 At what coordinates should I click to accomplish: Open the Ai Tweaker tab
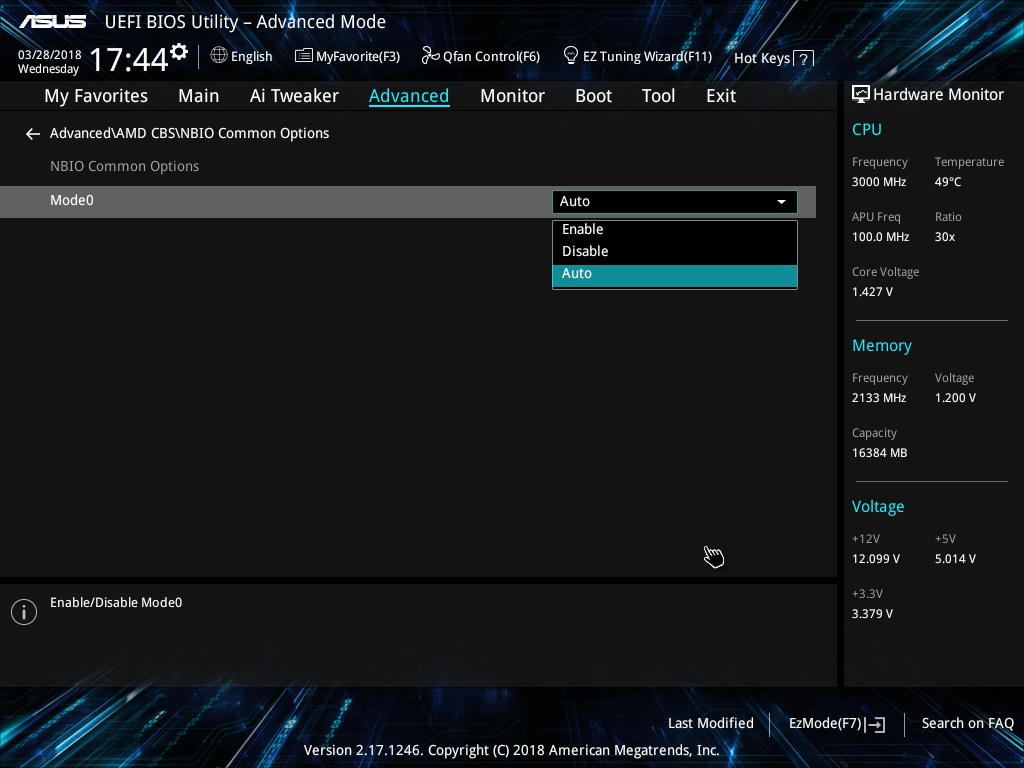pyautogui.click(x=294, y=96)
